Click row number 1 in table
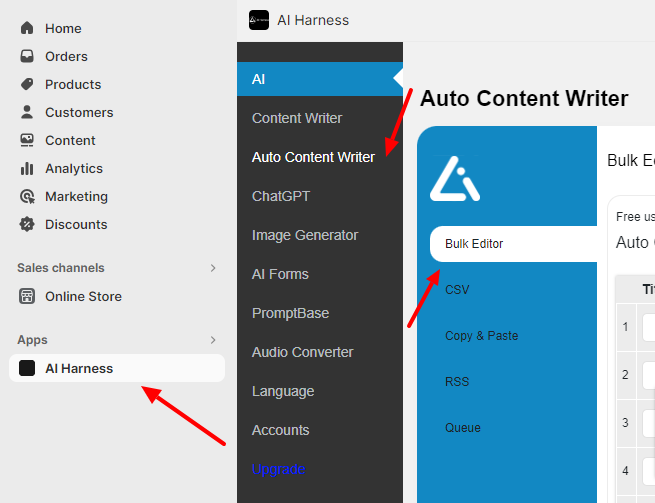Screen dimensions: 655x503 point(625,327)
